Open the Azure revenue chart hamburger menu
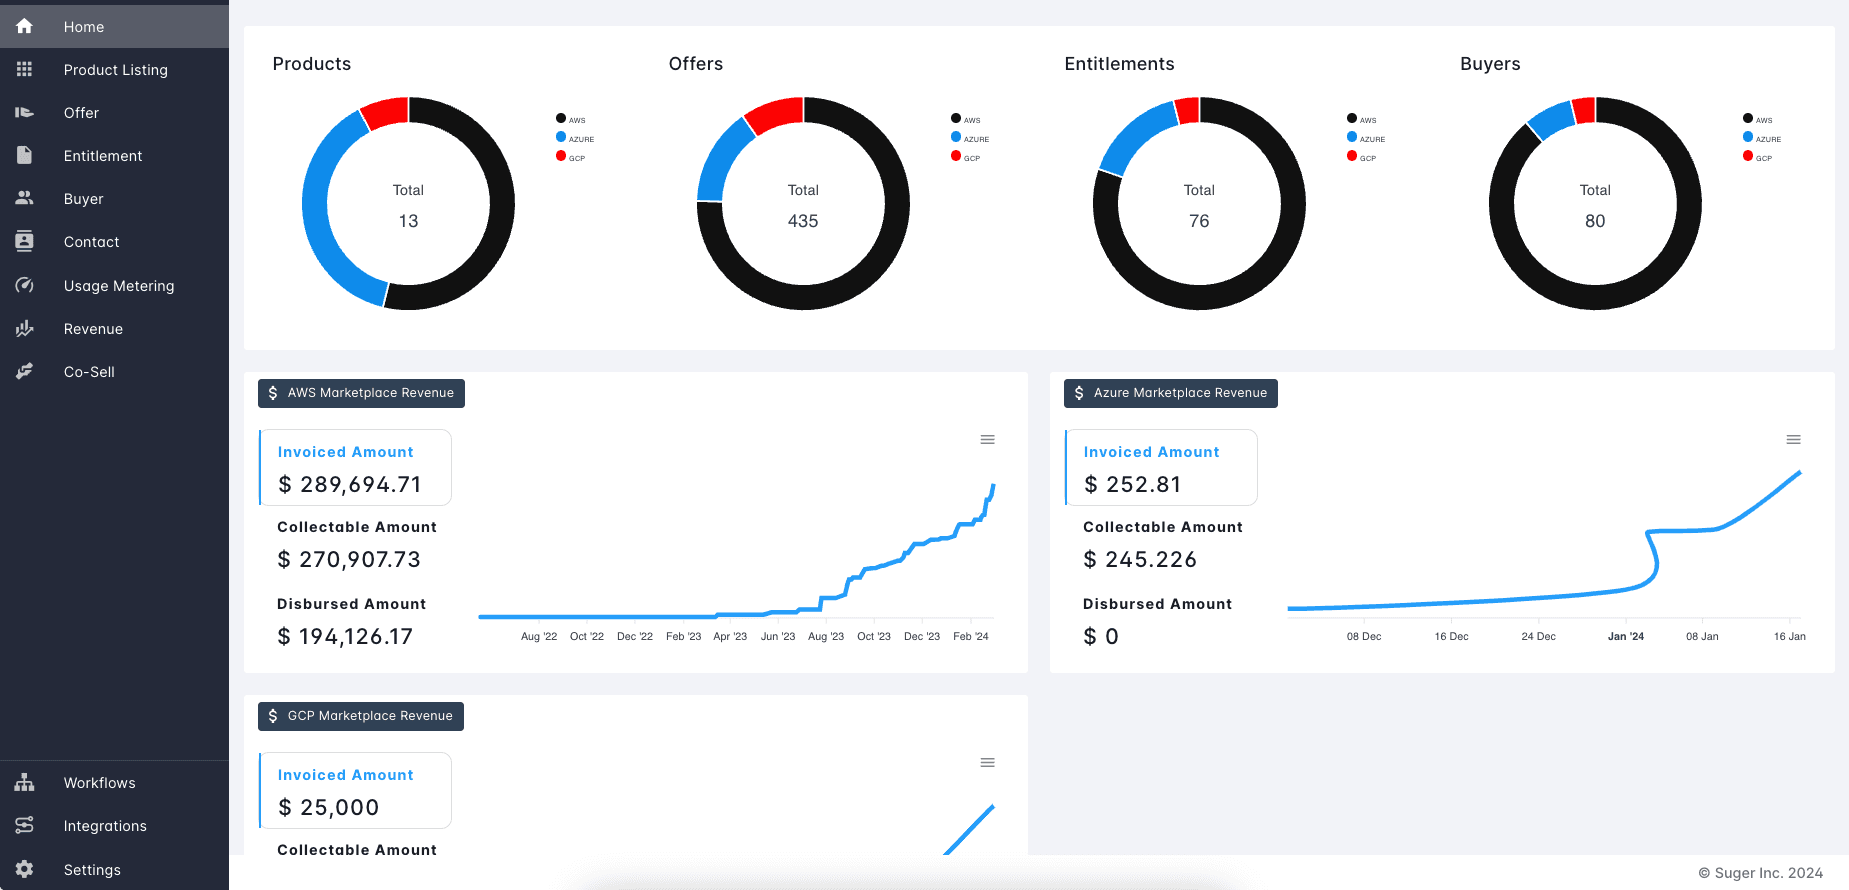 coord(1793,439)
